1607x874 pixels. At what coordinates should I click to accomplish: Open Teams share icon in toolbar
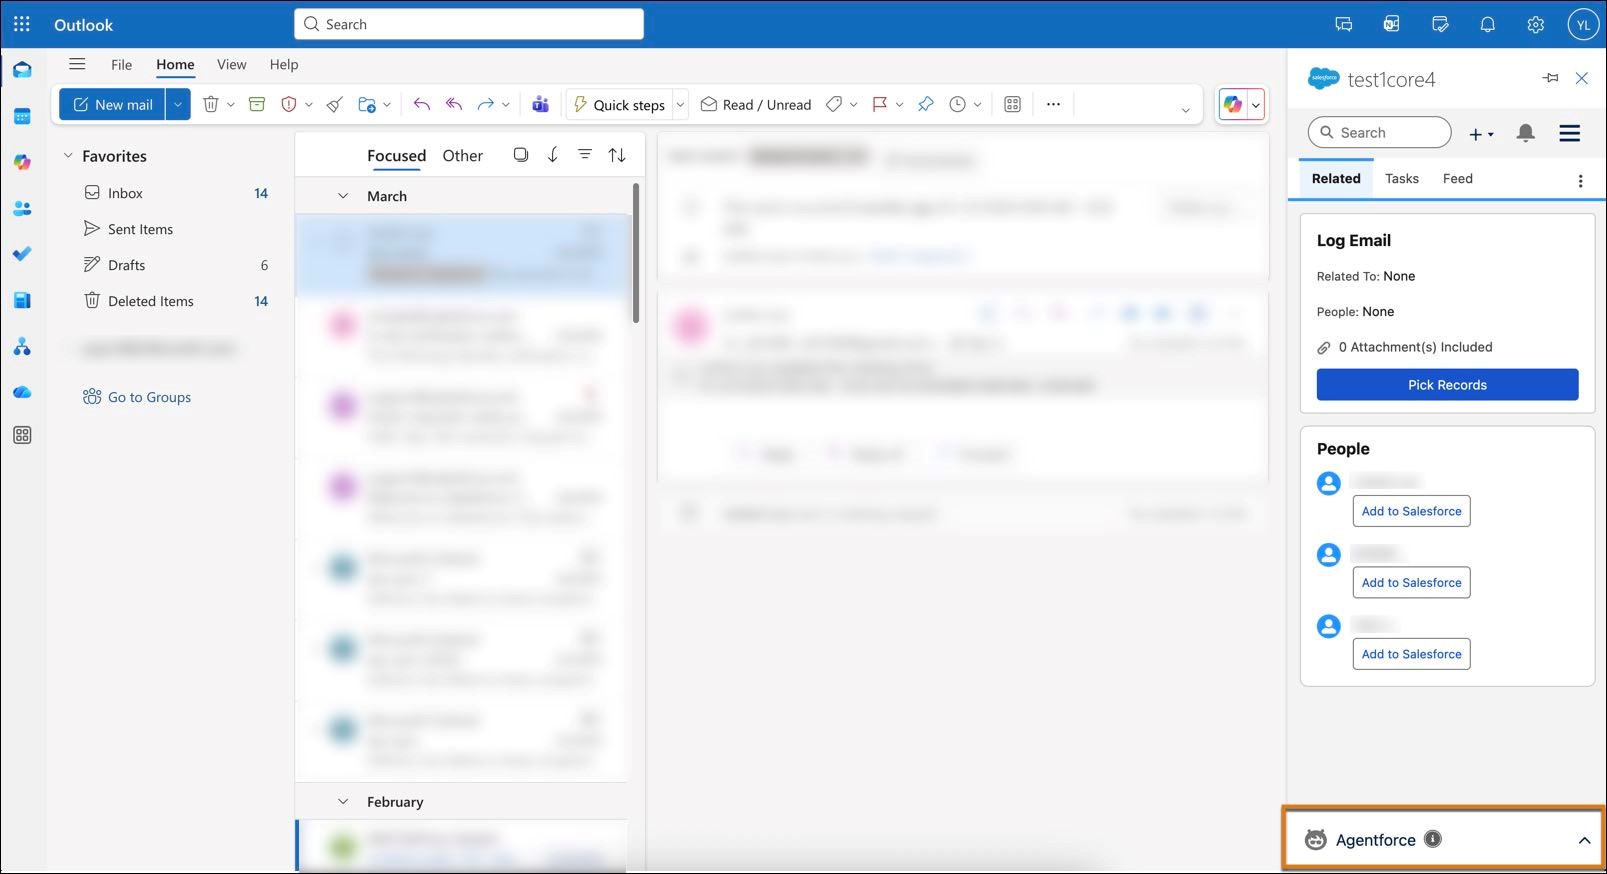[x=540, y=104]
